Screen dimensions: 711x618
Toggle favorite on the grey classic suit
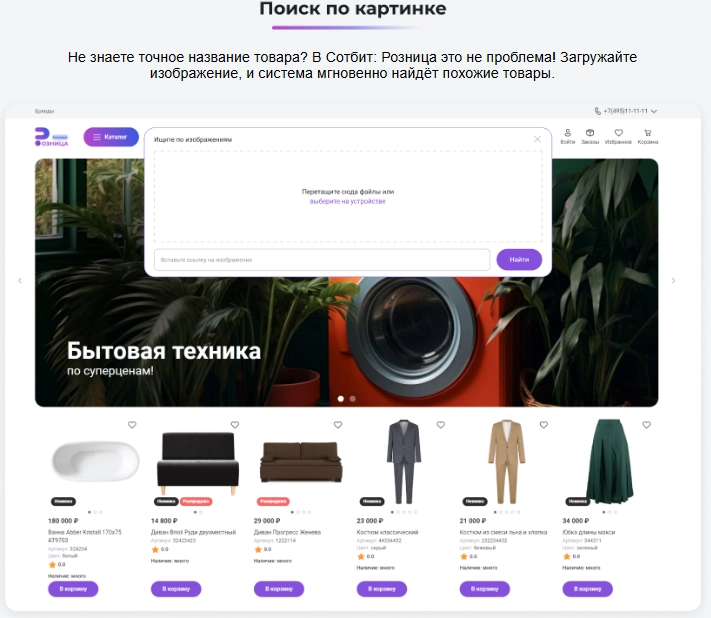pos(441,425)
